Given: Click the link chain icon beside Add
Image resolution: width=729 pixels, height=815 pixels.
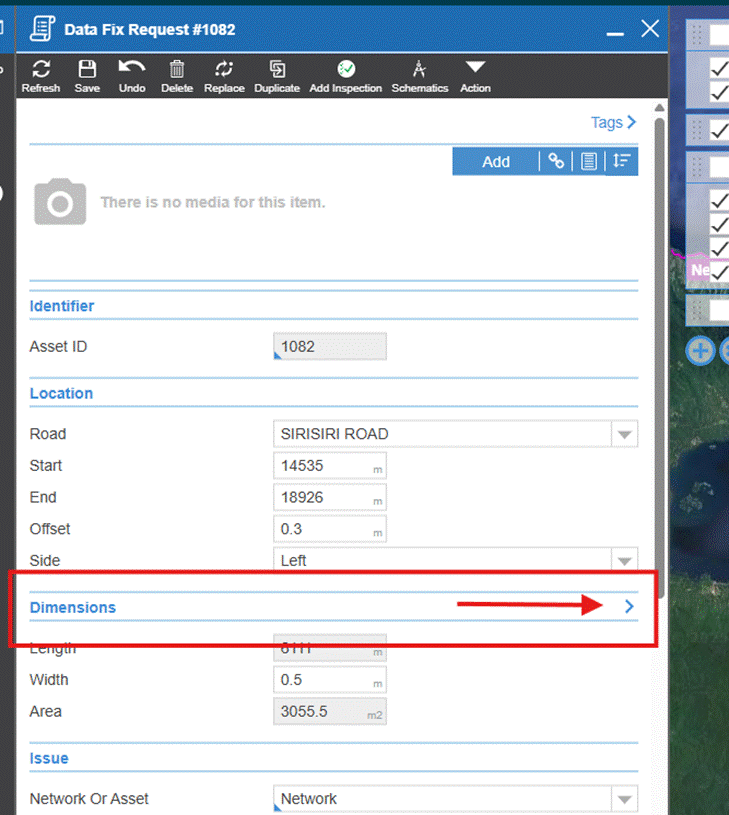Looking at the screenshot, I should [x=556, y=161].
